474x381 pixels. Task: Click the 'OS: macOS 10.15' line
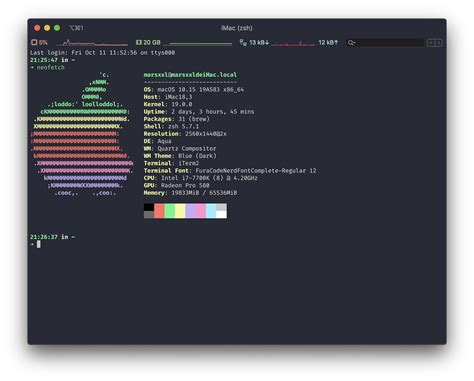[x=194, y=89]
